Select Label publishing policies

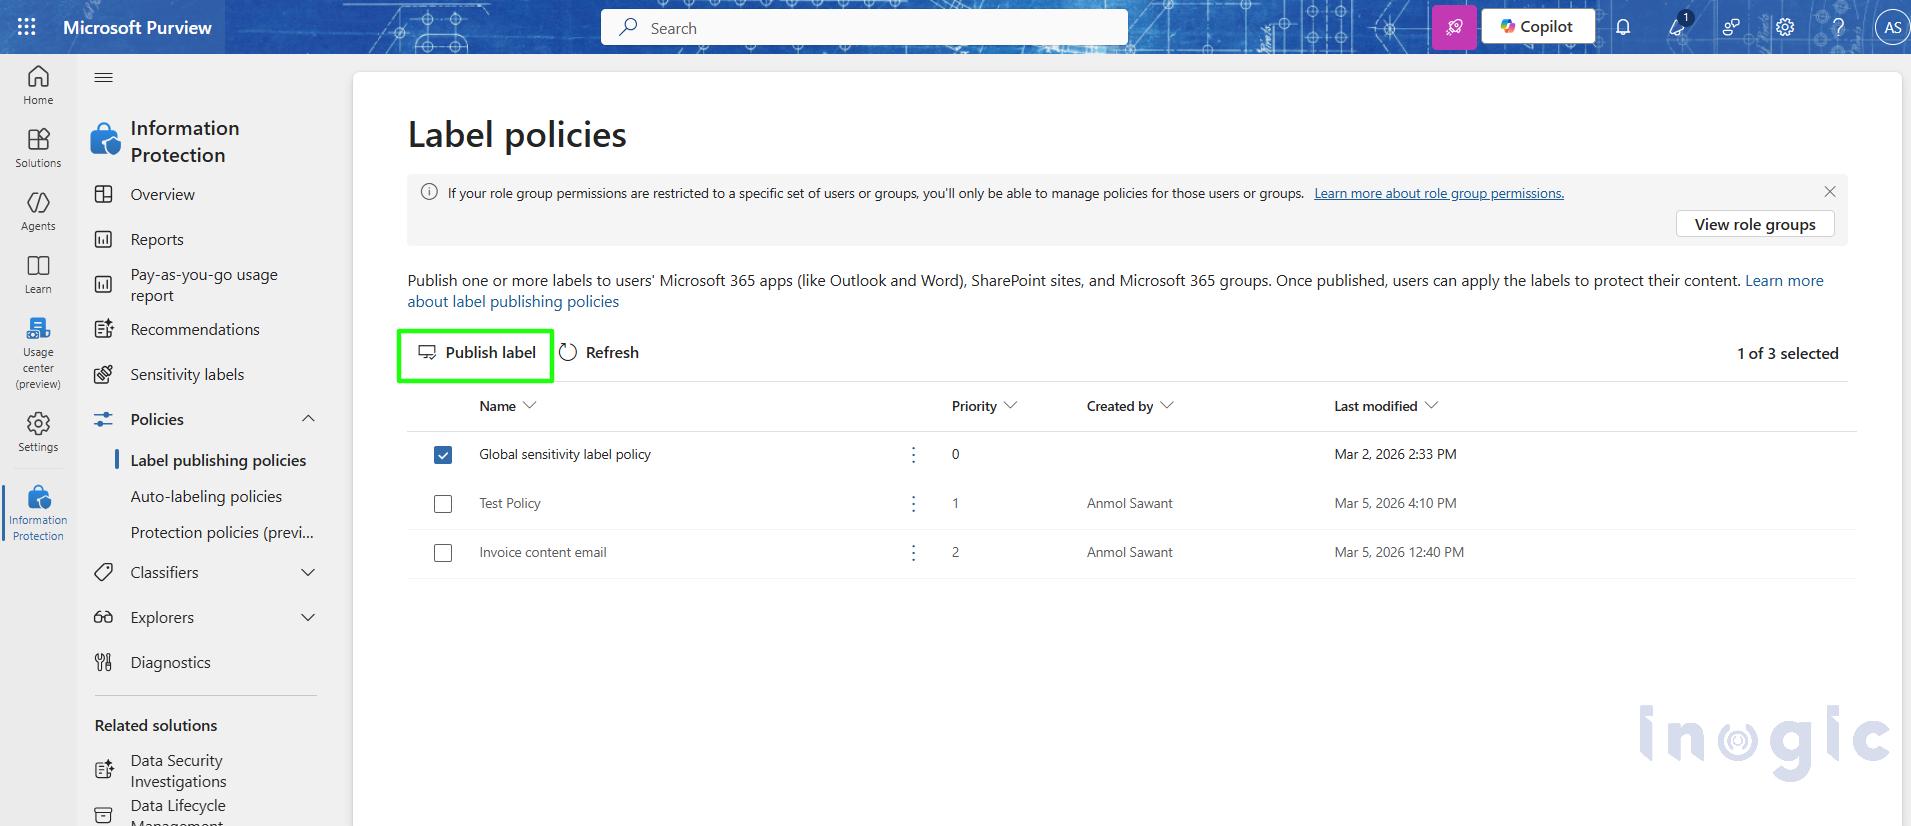[x=218, y=460]
